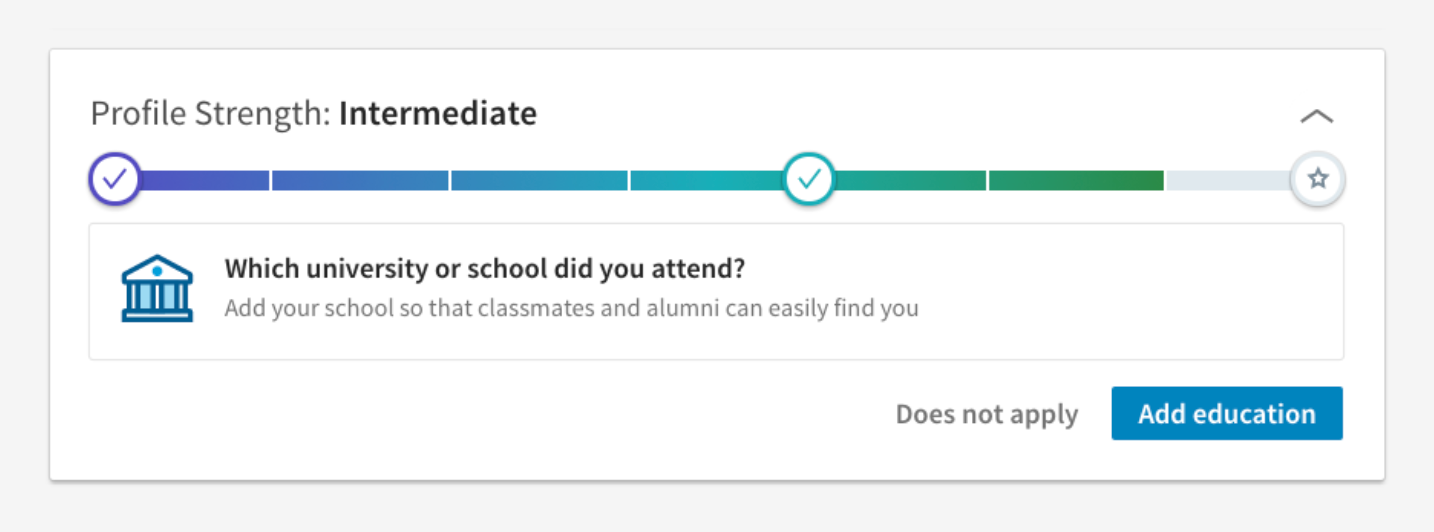Click the purple checkmark circle at progress start
Screen dimensions: 1434x532
pos(115,180)
